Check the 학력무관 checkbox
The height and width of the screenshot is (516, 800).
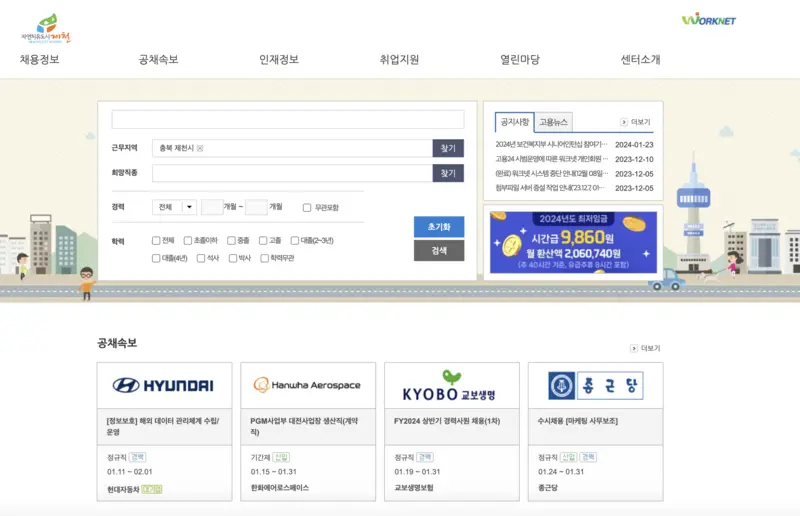coord(265,258)
